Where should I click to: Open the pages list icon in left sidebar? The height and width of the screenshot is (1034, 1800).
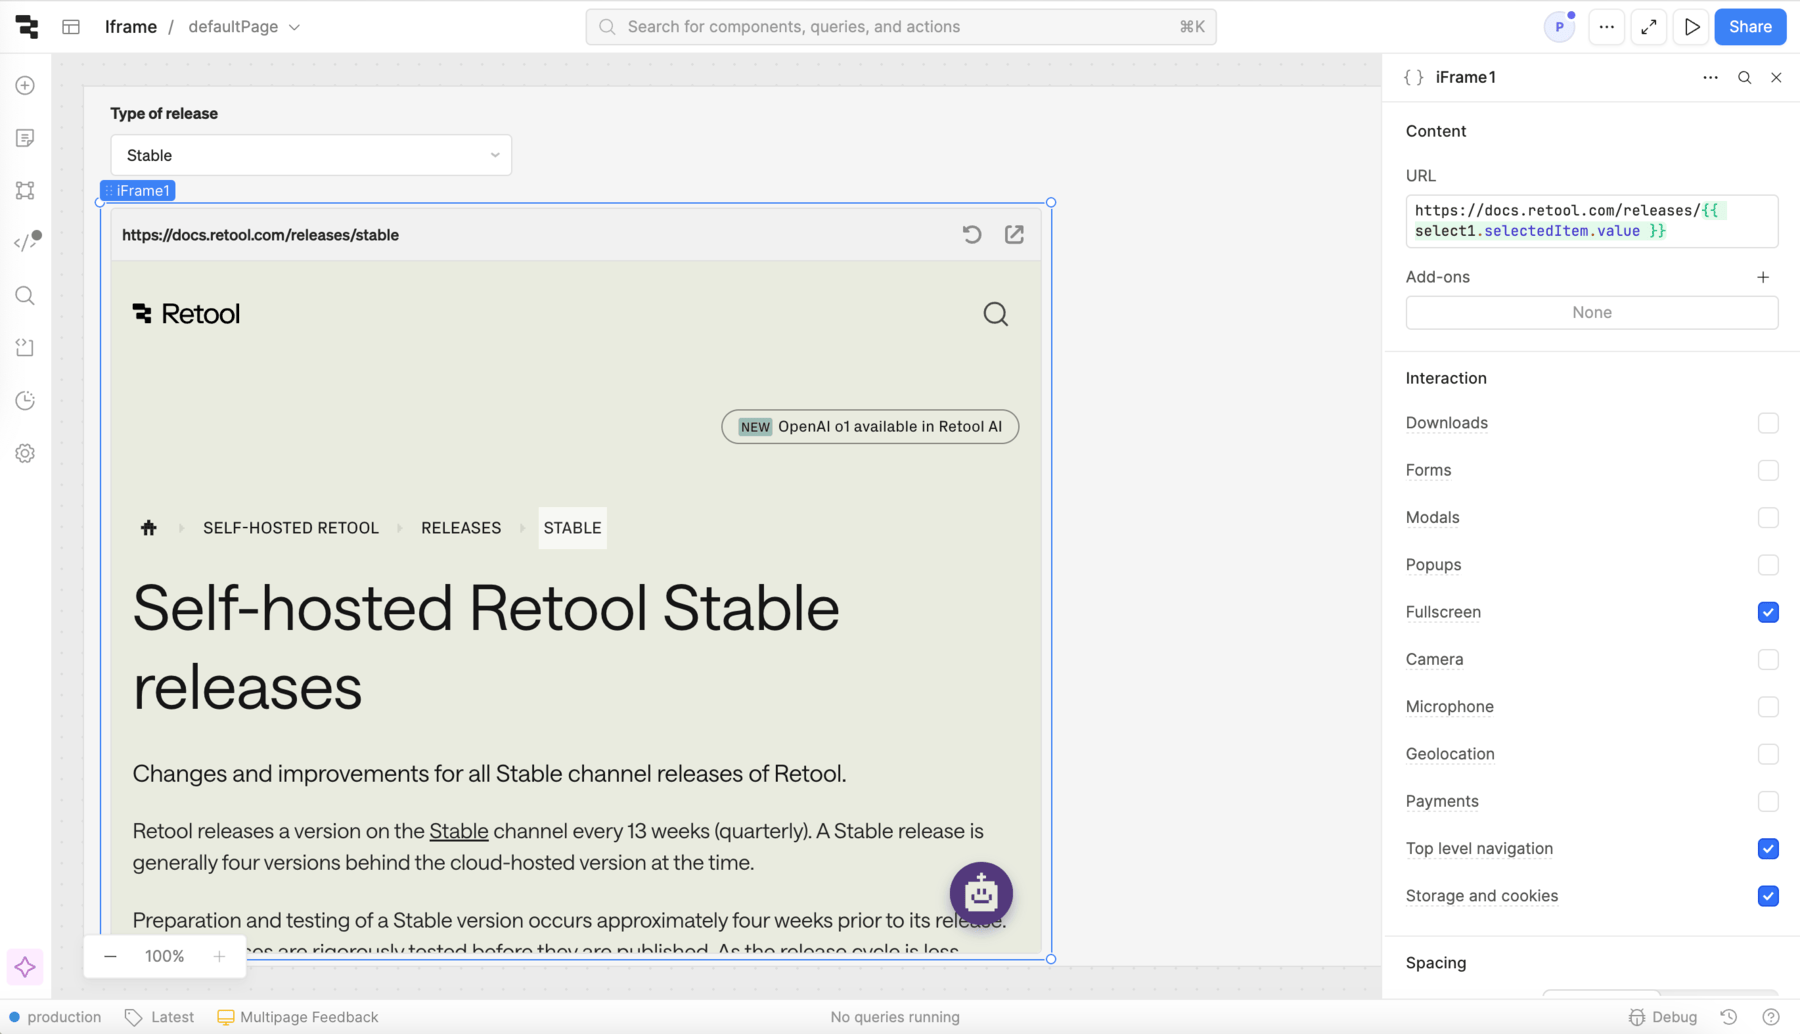26,138
